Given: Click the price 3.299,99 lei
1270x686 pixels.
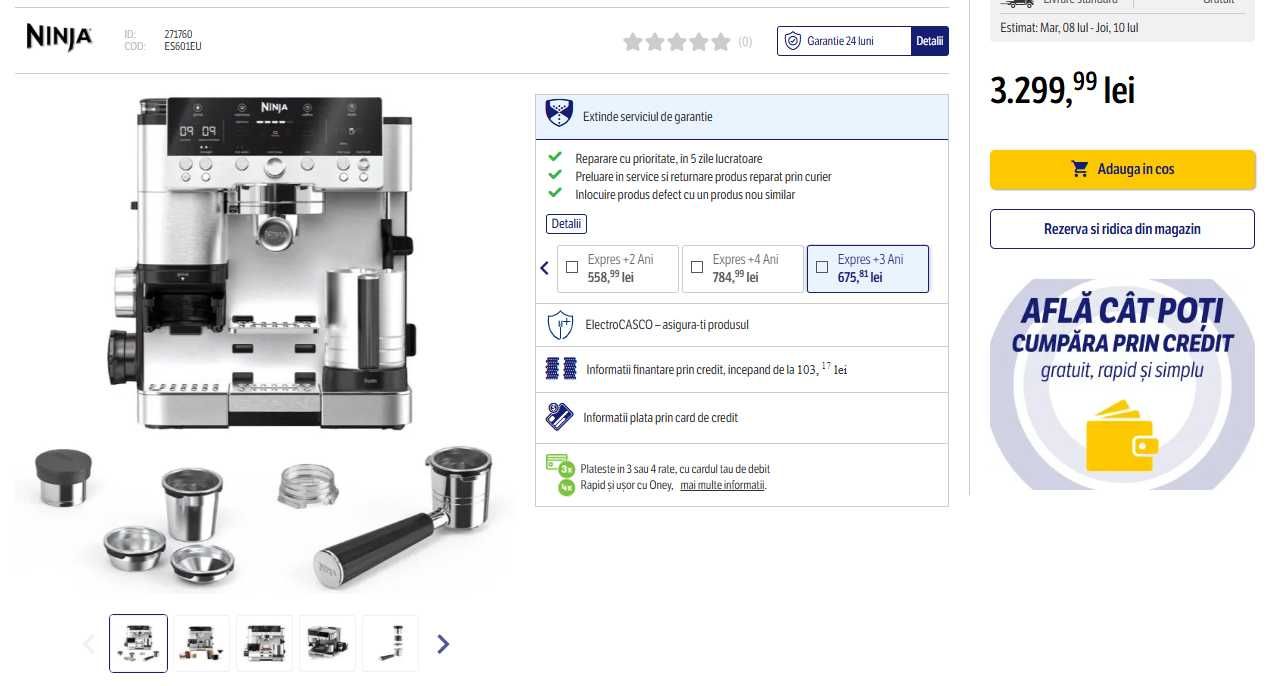Looking at the screenshot, I should (x=1063, y=90).
